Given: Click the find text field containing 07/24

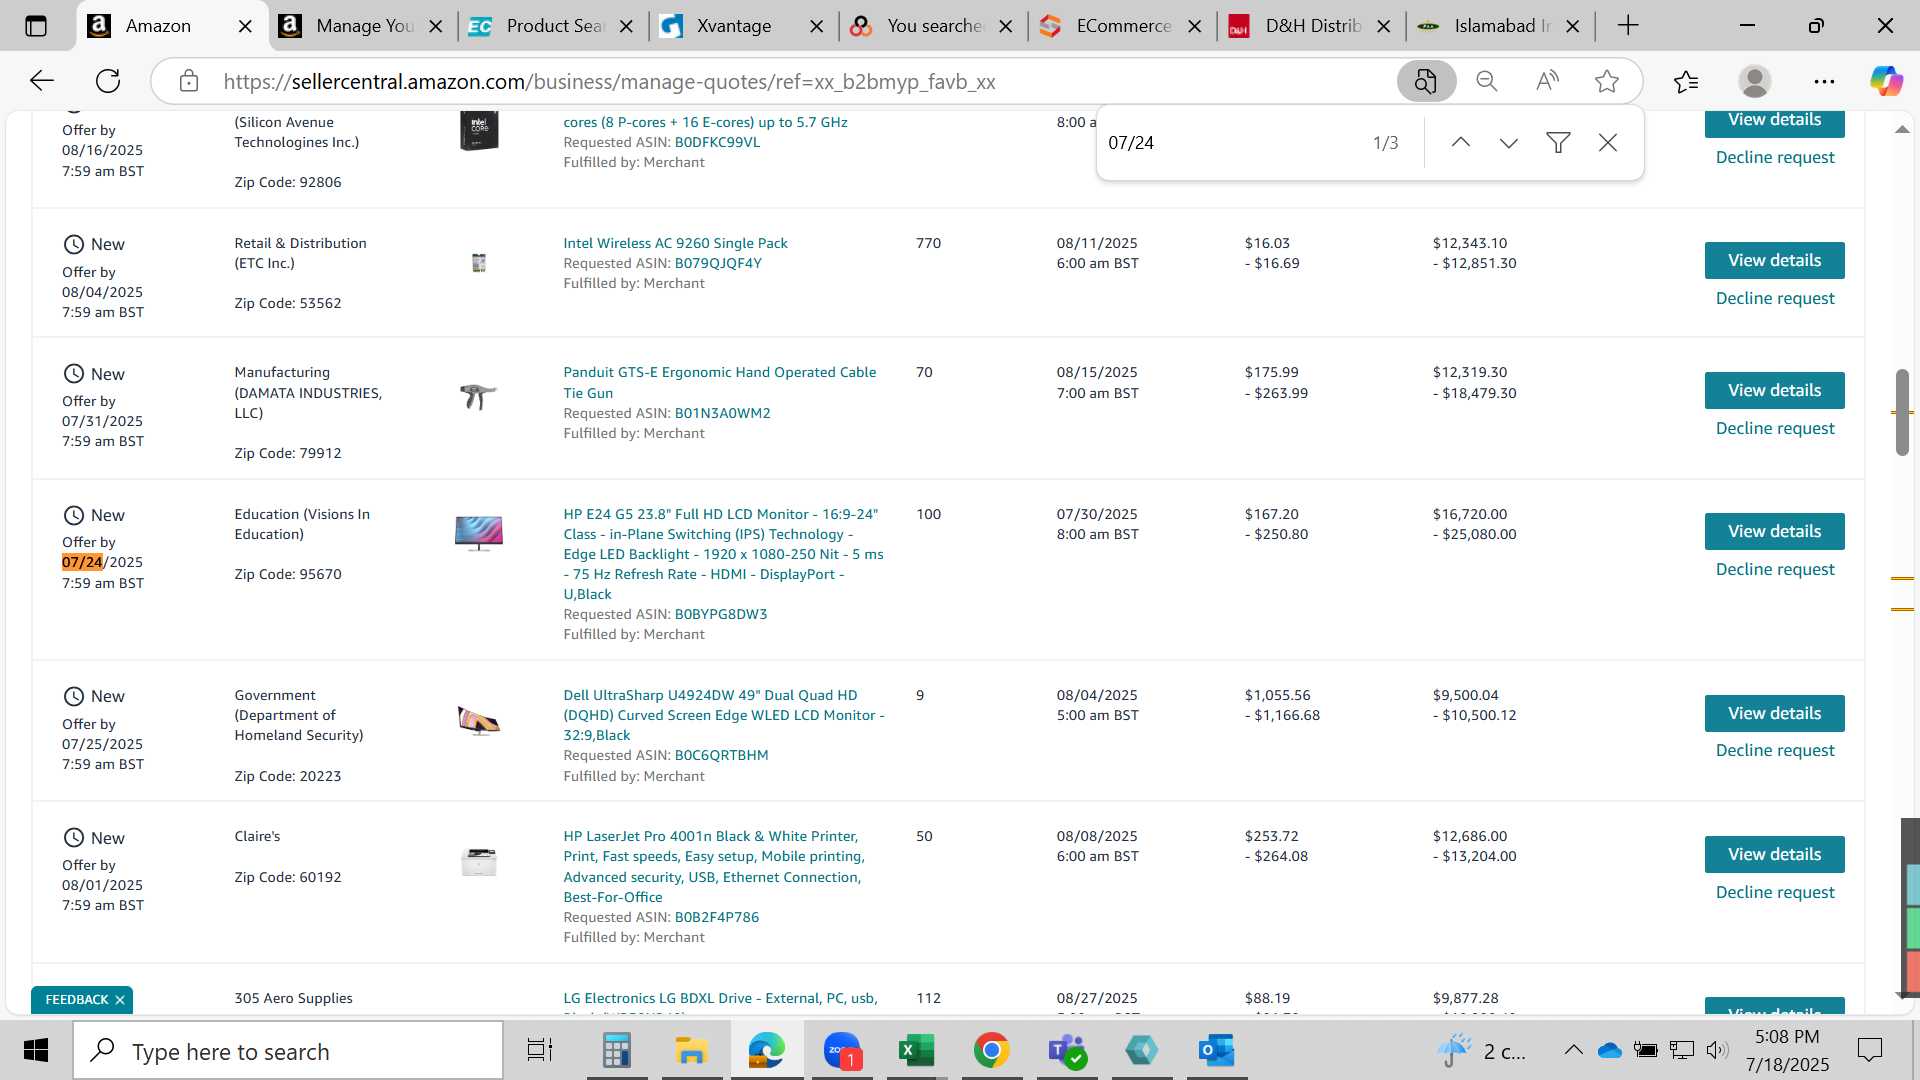Looking at the screenshot, I should click(x=1230, y=143).
